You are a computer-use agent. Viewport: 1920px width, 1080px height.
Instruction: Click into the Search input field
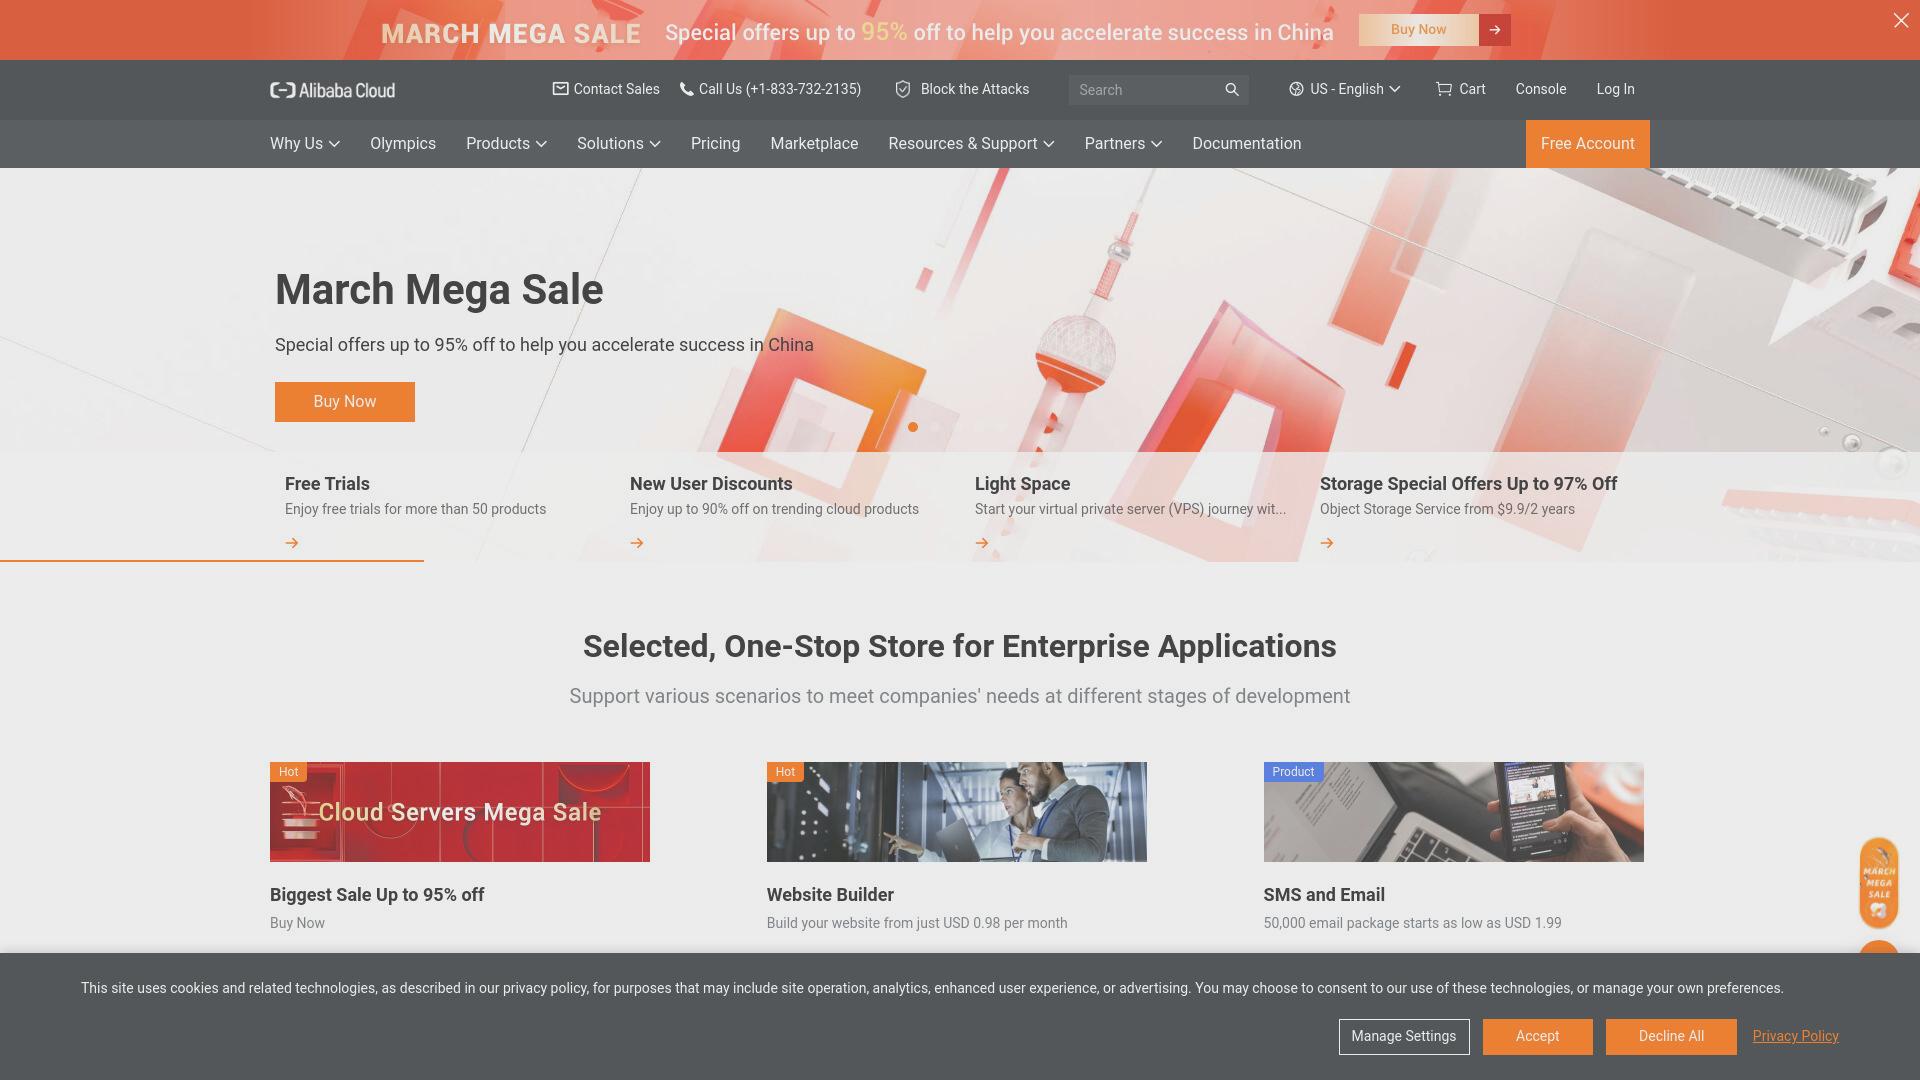point(1145,90)
